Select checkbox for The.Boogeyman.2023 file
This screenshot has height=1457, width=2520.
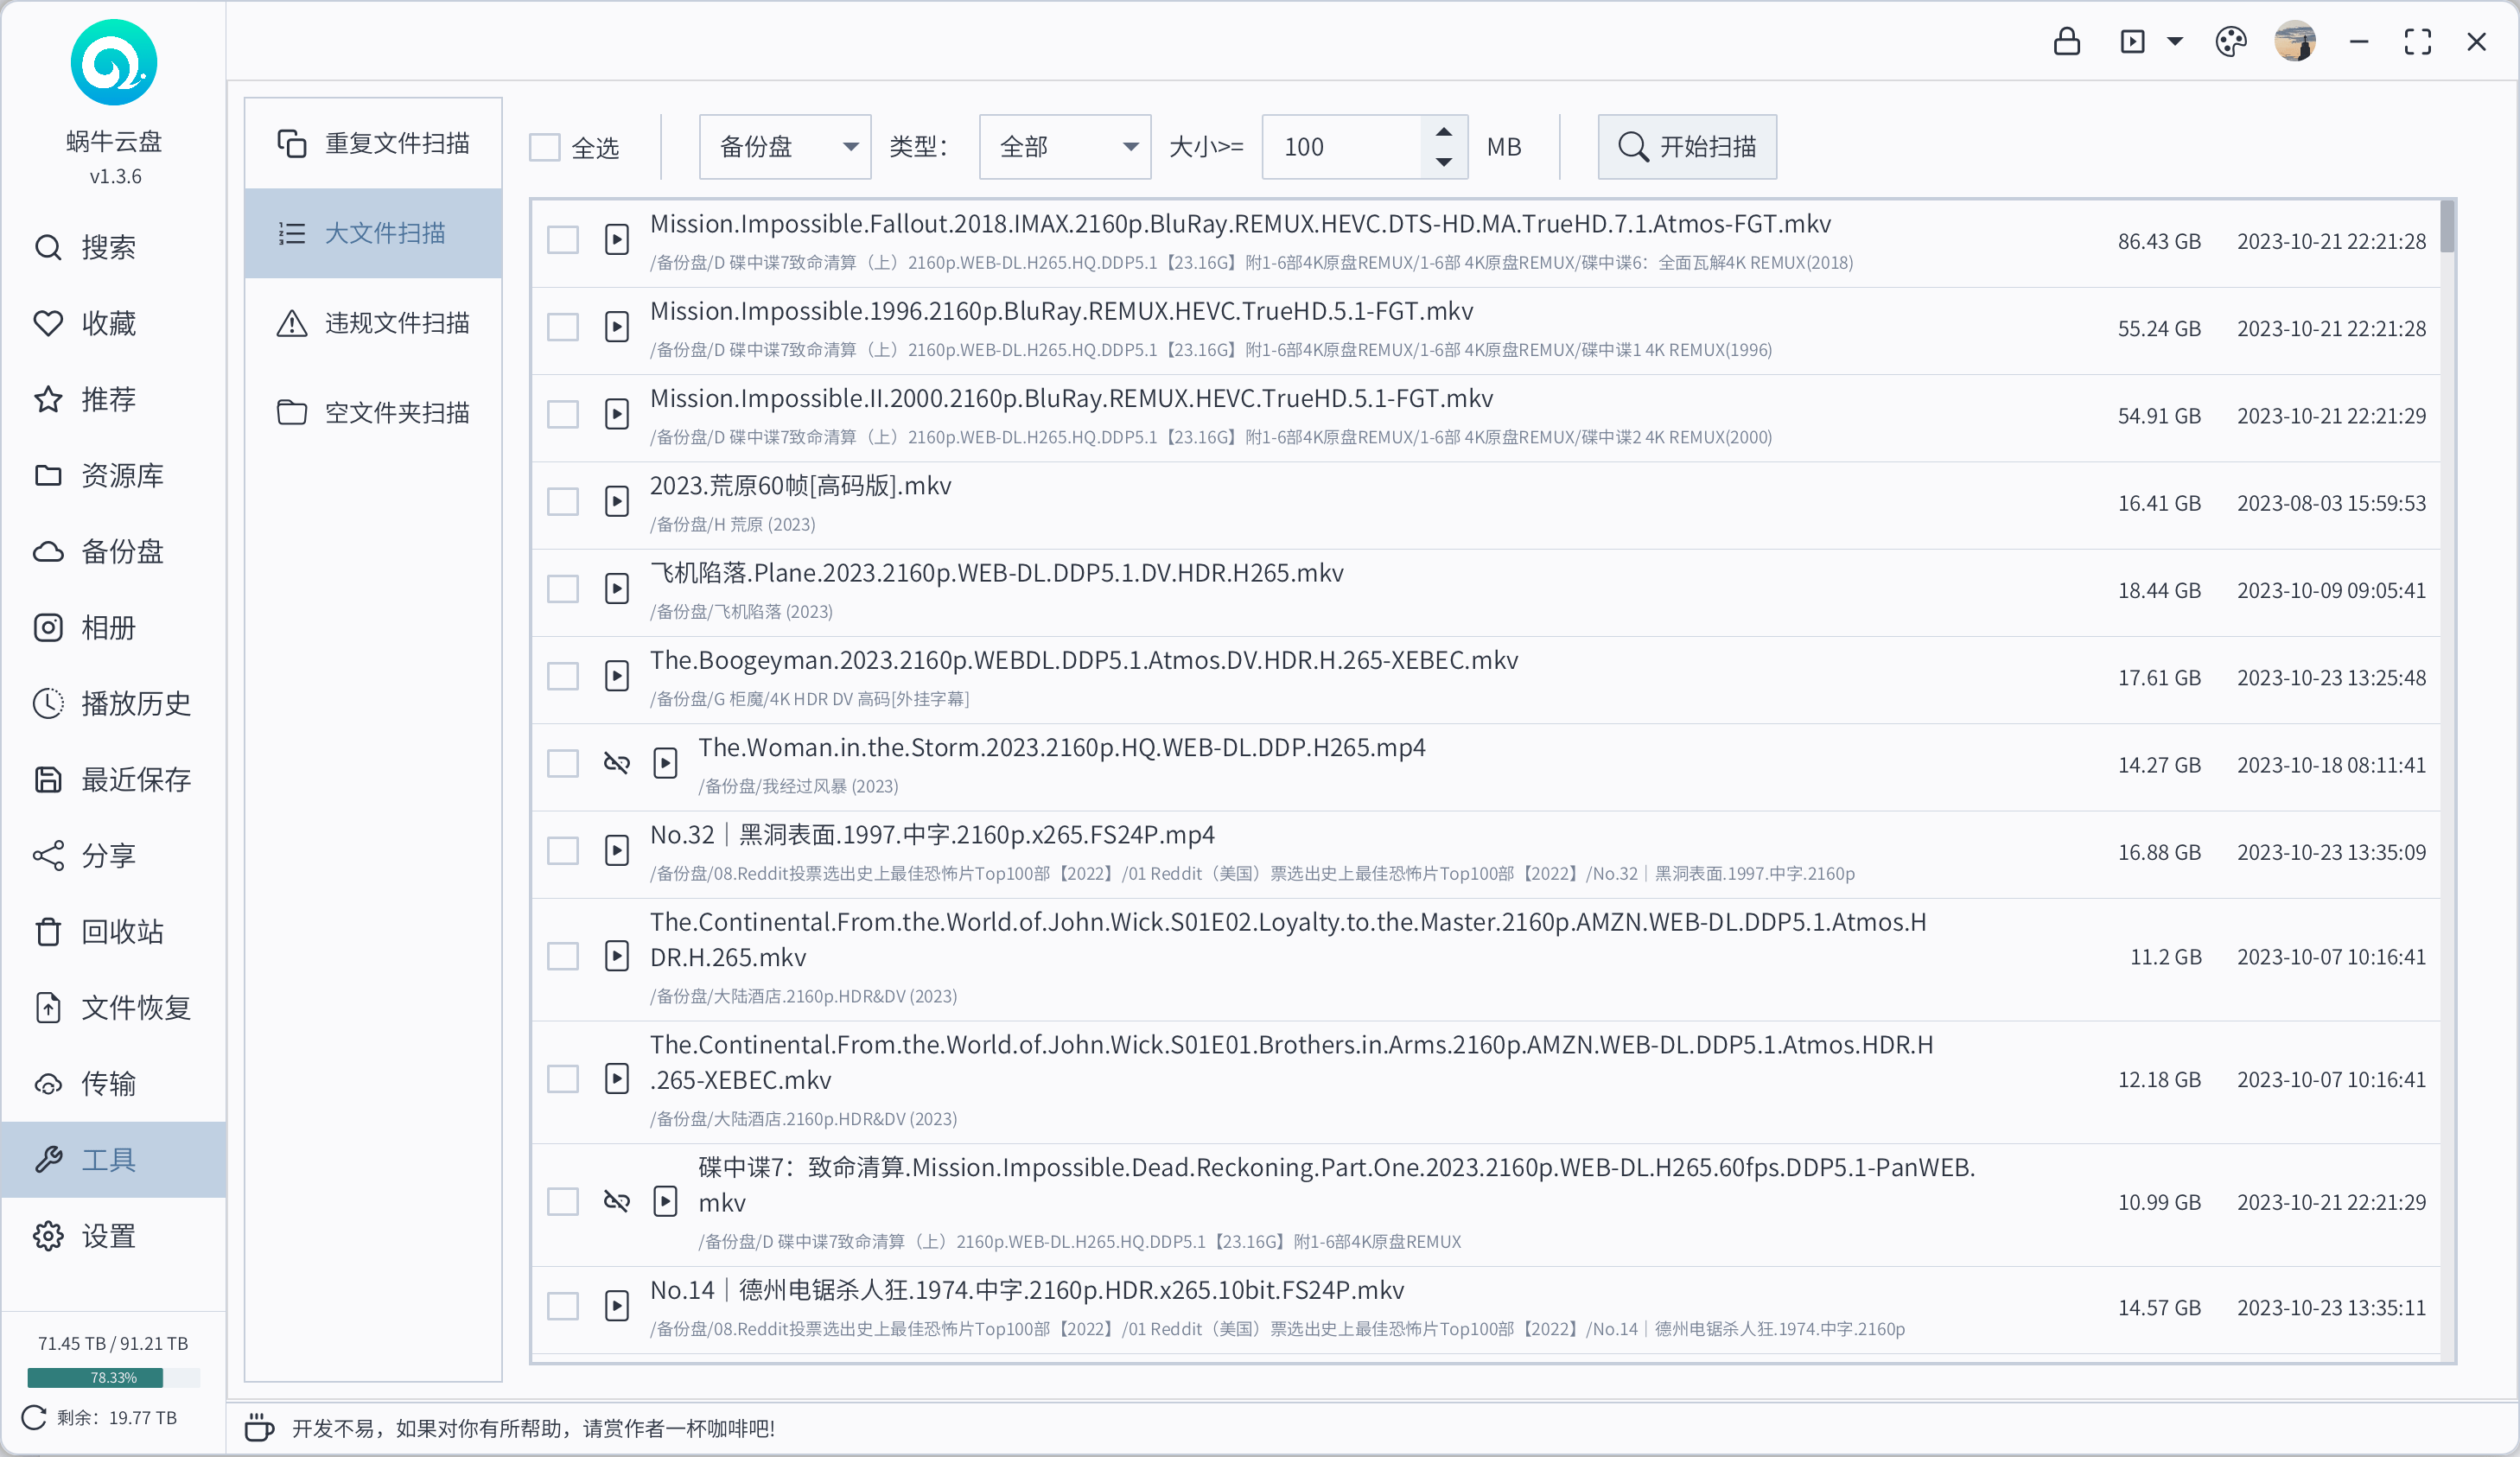(x=563, y=677)
